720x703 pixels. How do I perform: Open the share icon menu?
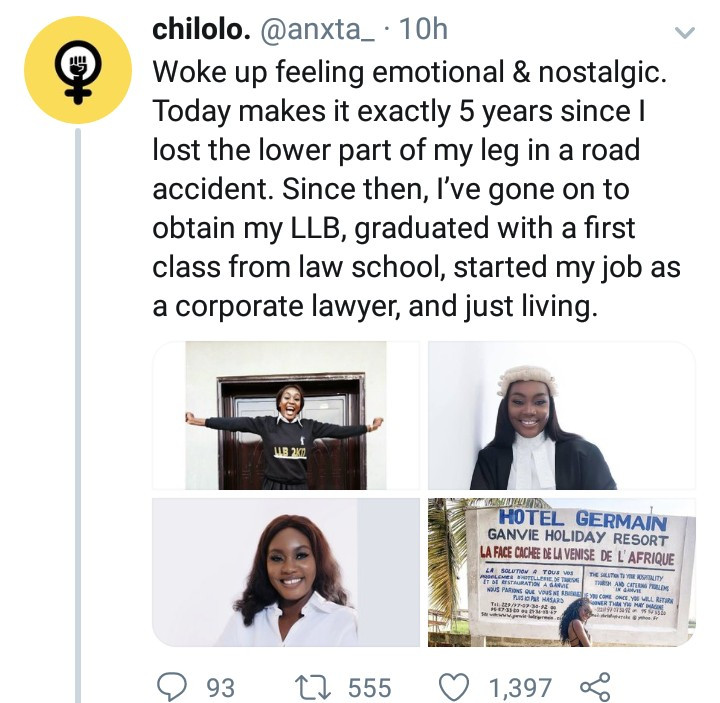(x=594, y=686)
